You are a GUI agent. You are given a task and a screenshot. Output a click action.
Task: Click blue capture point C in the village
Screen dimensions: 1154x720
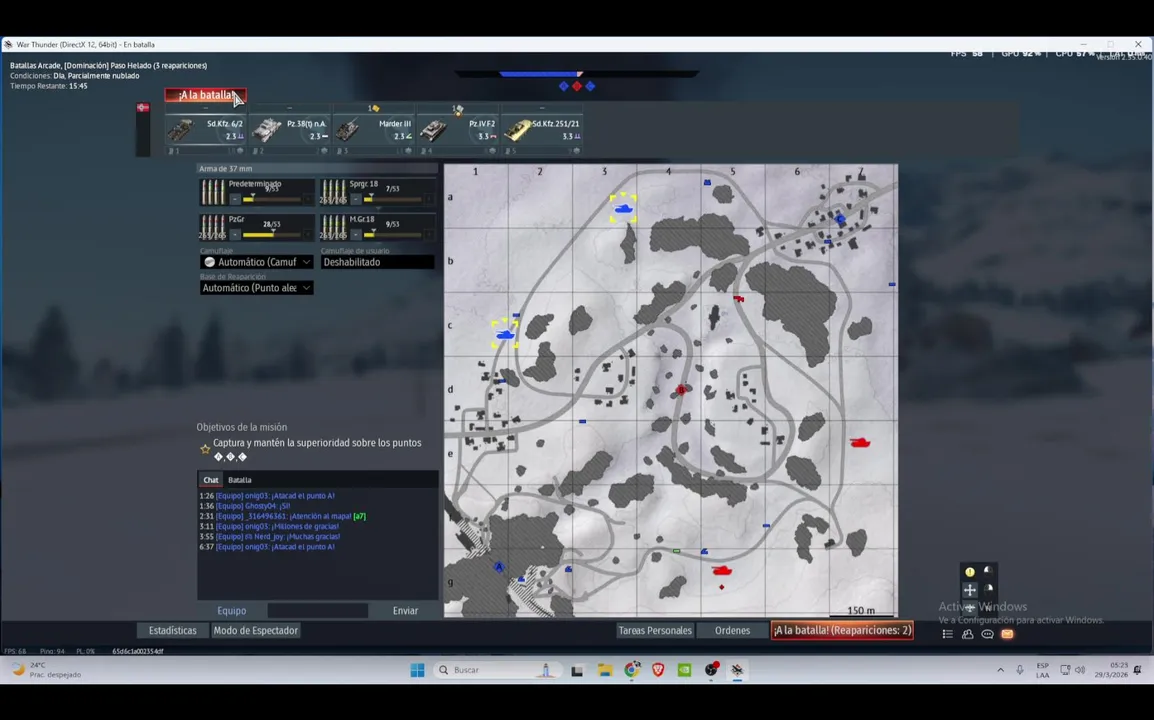[x=840, y=219]
